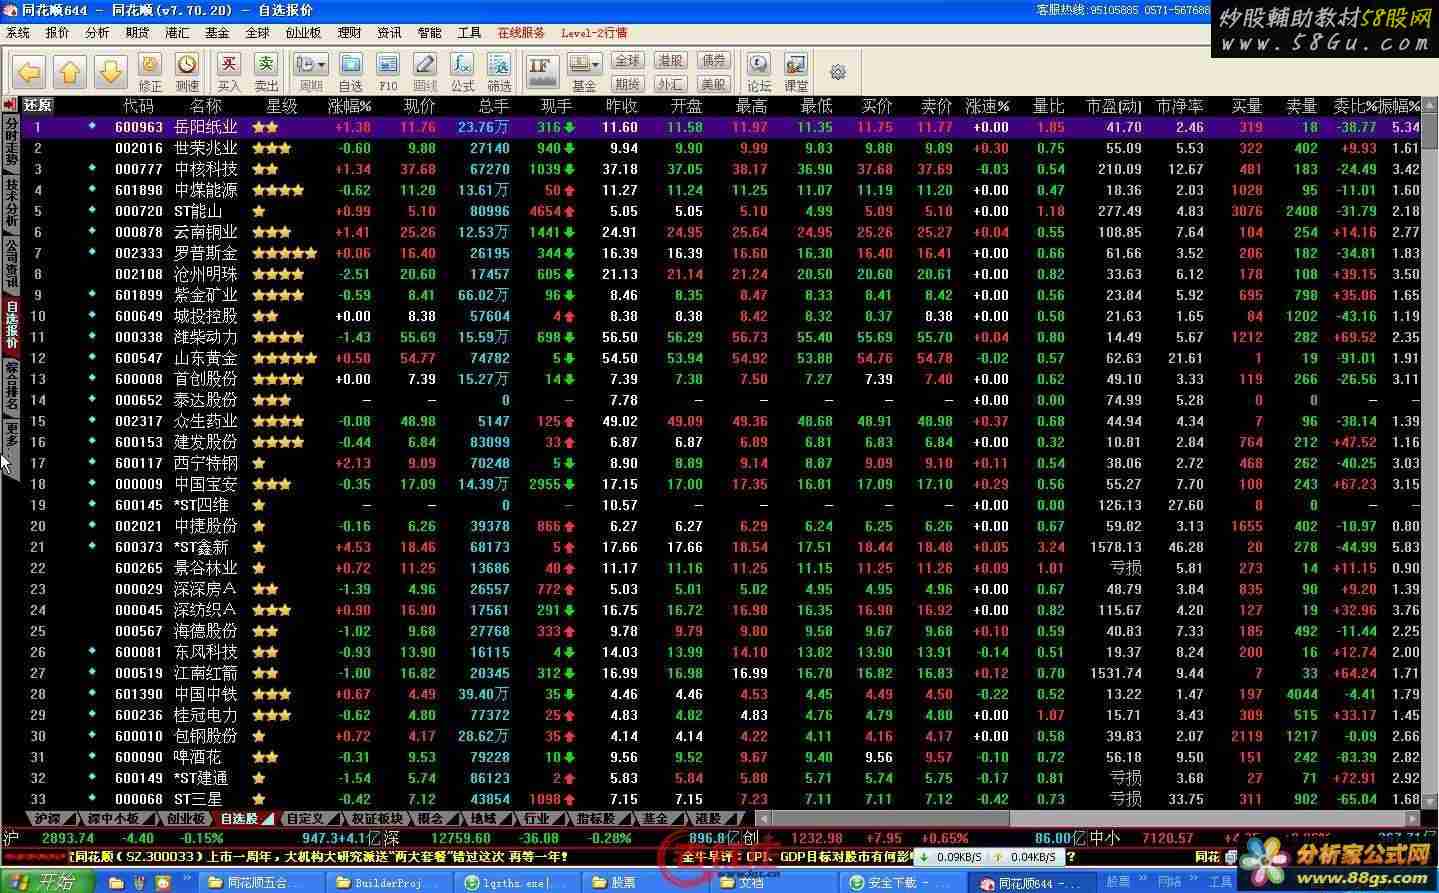Screen dimensions: 1439x893
Task: Click the red arrow icon beside 还原
Action: coord(11,104)
